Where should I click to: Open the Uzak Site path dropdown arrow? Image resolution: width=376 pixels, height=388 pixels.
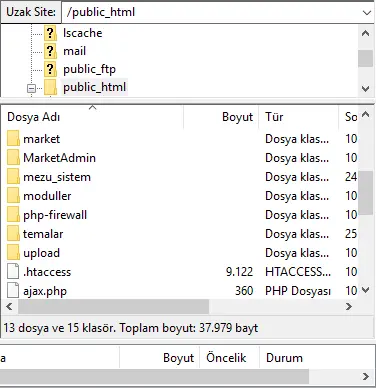click(x=367, y=13)
